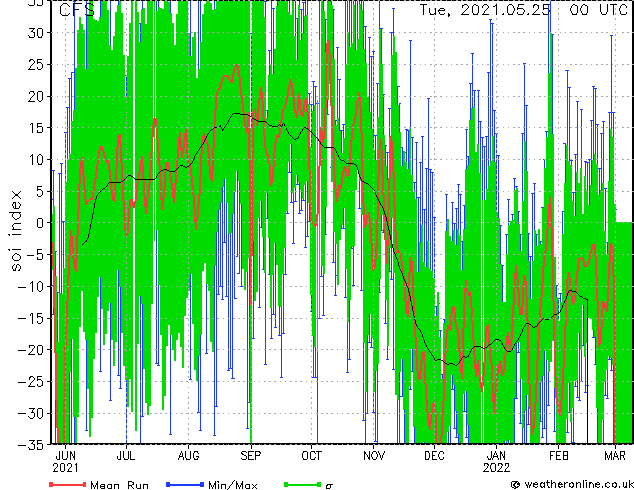
Task: Click the y-axis value -35
Action: (x=31, y=445)
